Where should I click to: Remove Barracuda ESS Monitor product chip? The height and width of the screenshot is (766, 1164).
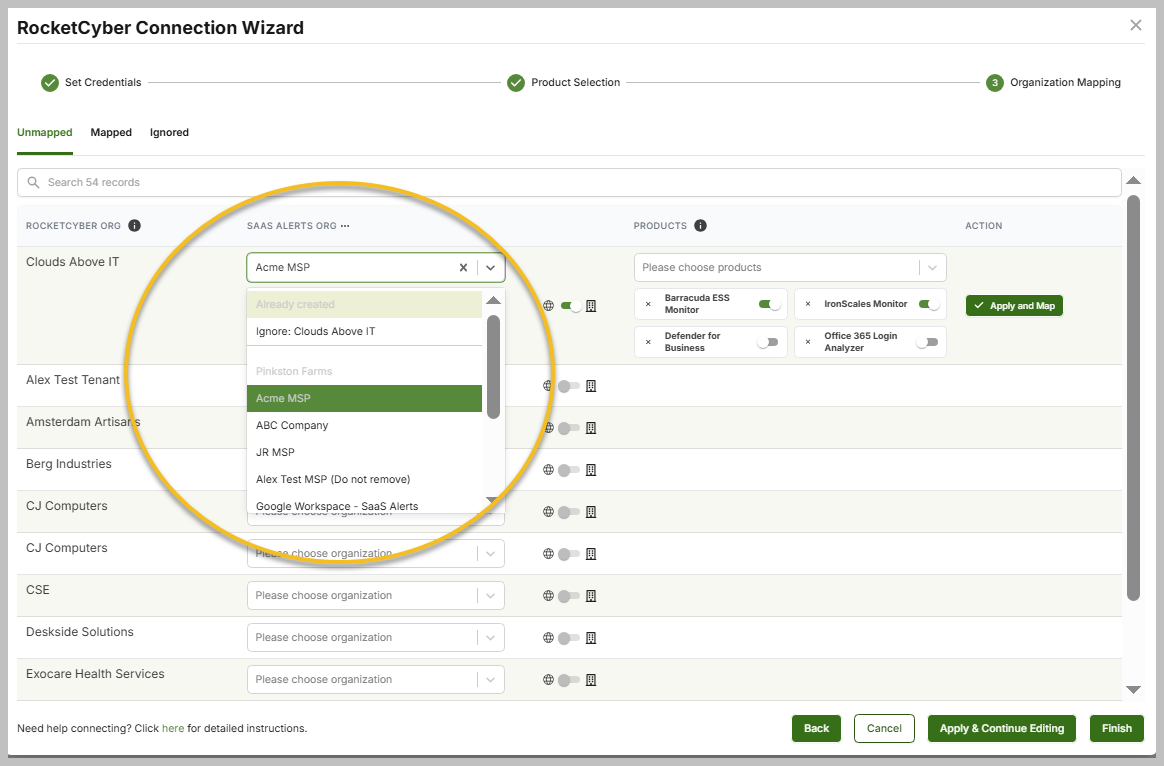(x=648, y=304)
